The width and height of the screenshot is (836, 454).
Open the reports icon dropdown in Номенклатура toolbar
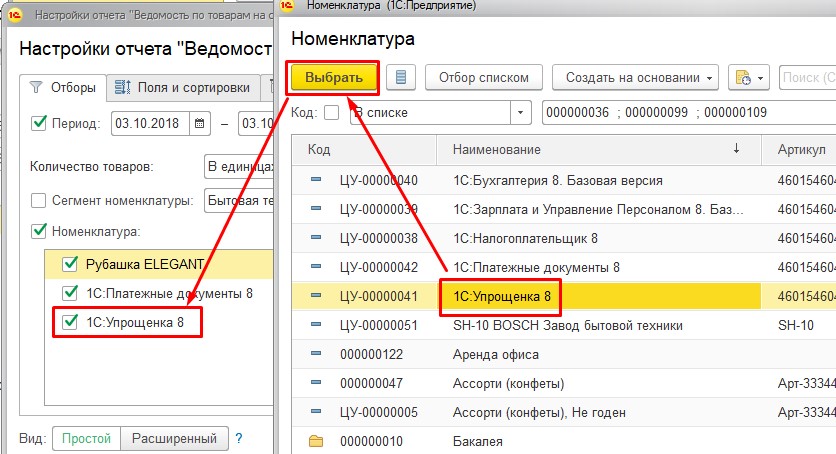tap(749, 78)
